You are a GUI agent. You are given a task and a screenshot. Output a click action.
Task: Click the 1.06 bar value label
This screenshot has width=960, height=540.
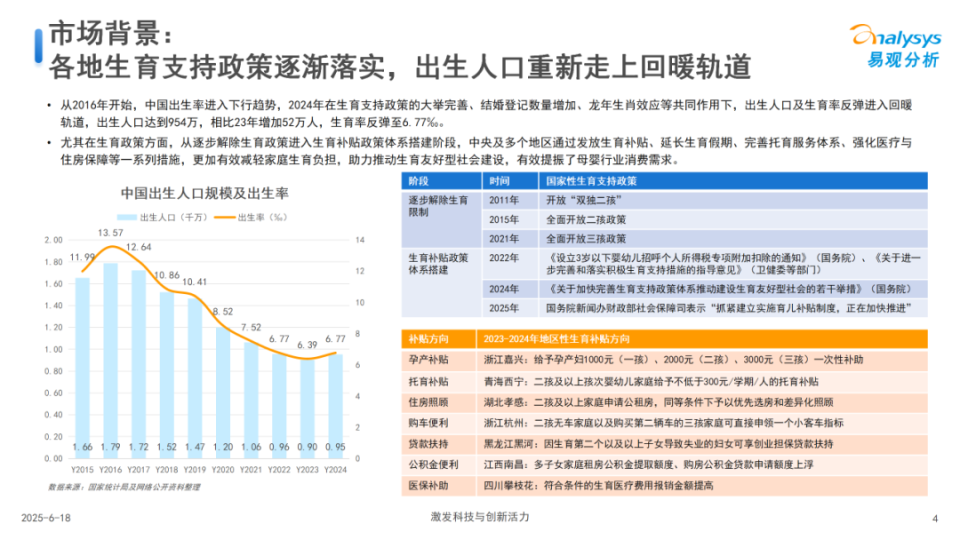pyautogui.click(x=251, y=447)
